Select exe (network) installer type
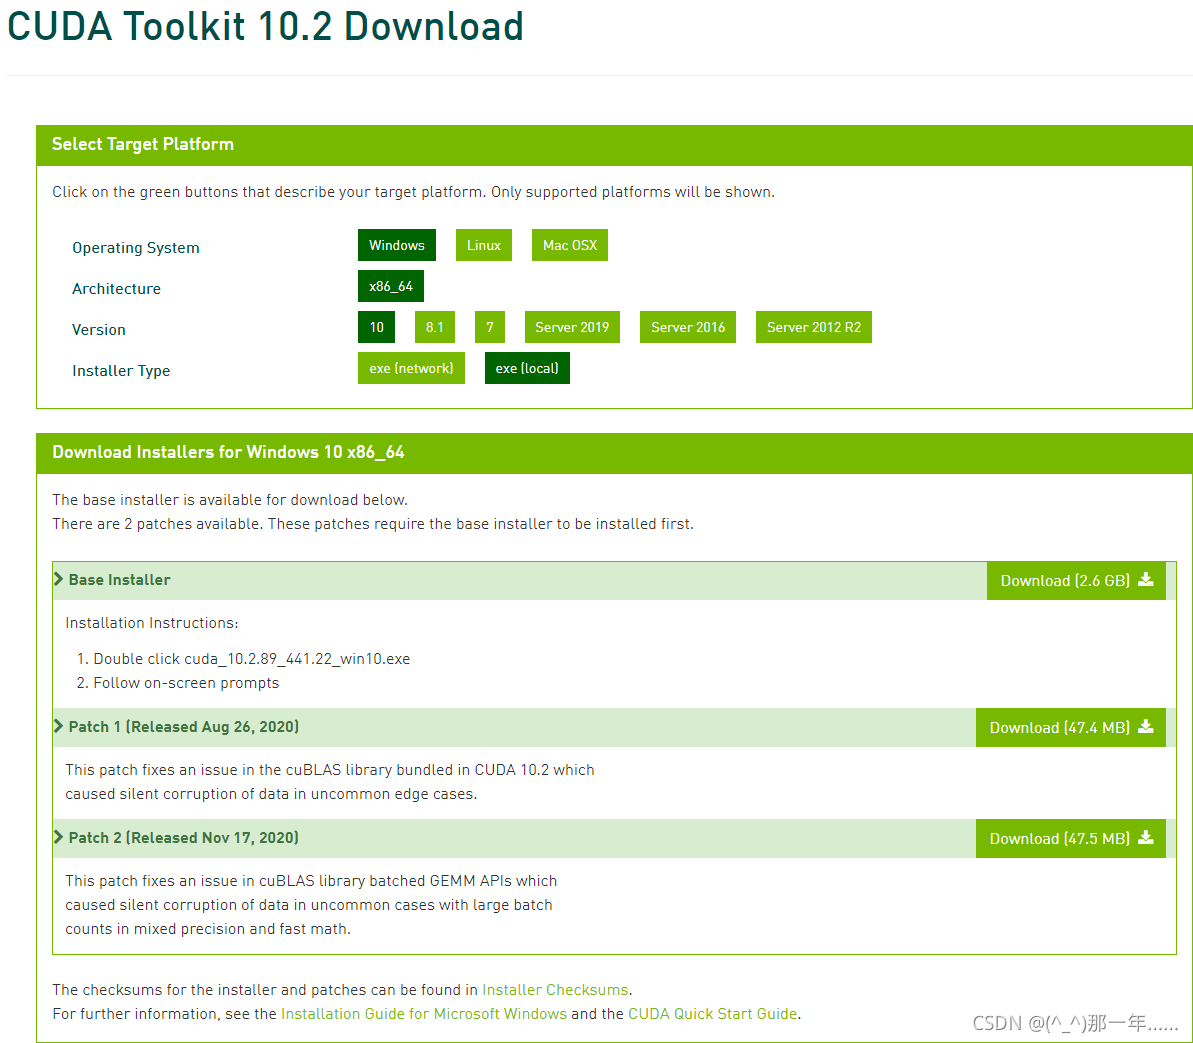The height and width of the screenshot is (1043, 1193). click(x=411, y=368)
